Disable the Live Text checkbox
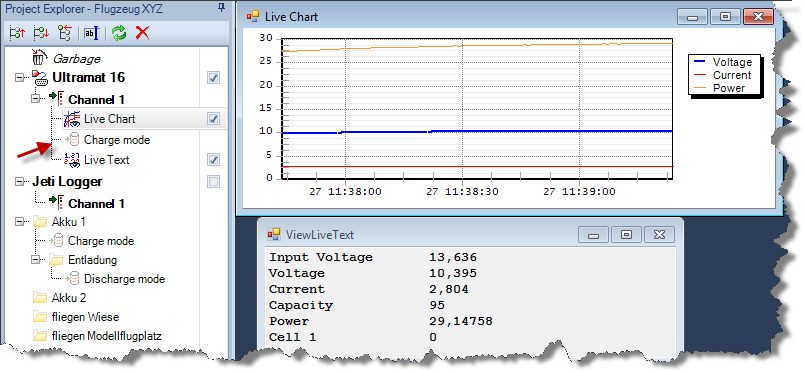 pos(214,160)
